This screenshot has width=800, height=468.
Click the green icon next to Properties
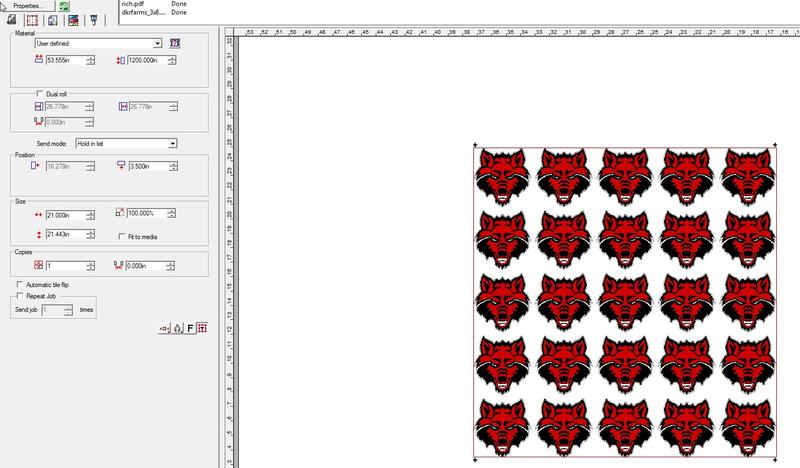(x=64, y=6)
